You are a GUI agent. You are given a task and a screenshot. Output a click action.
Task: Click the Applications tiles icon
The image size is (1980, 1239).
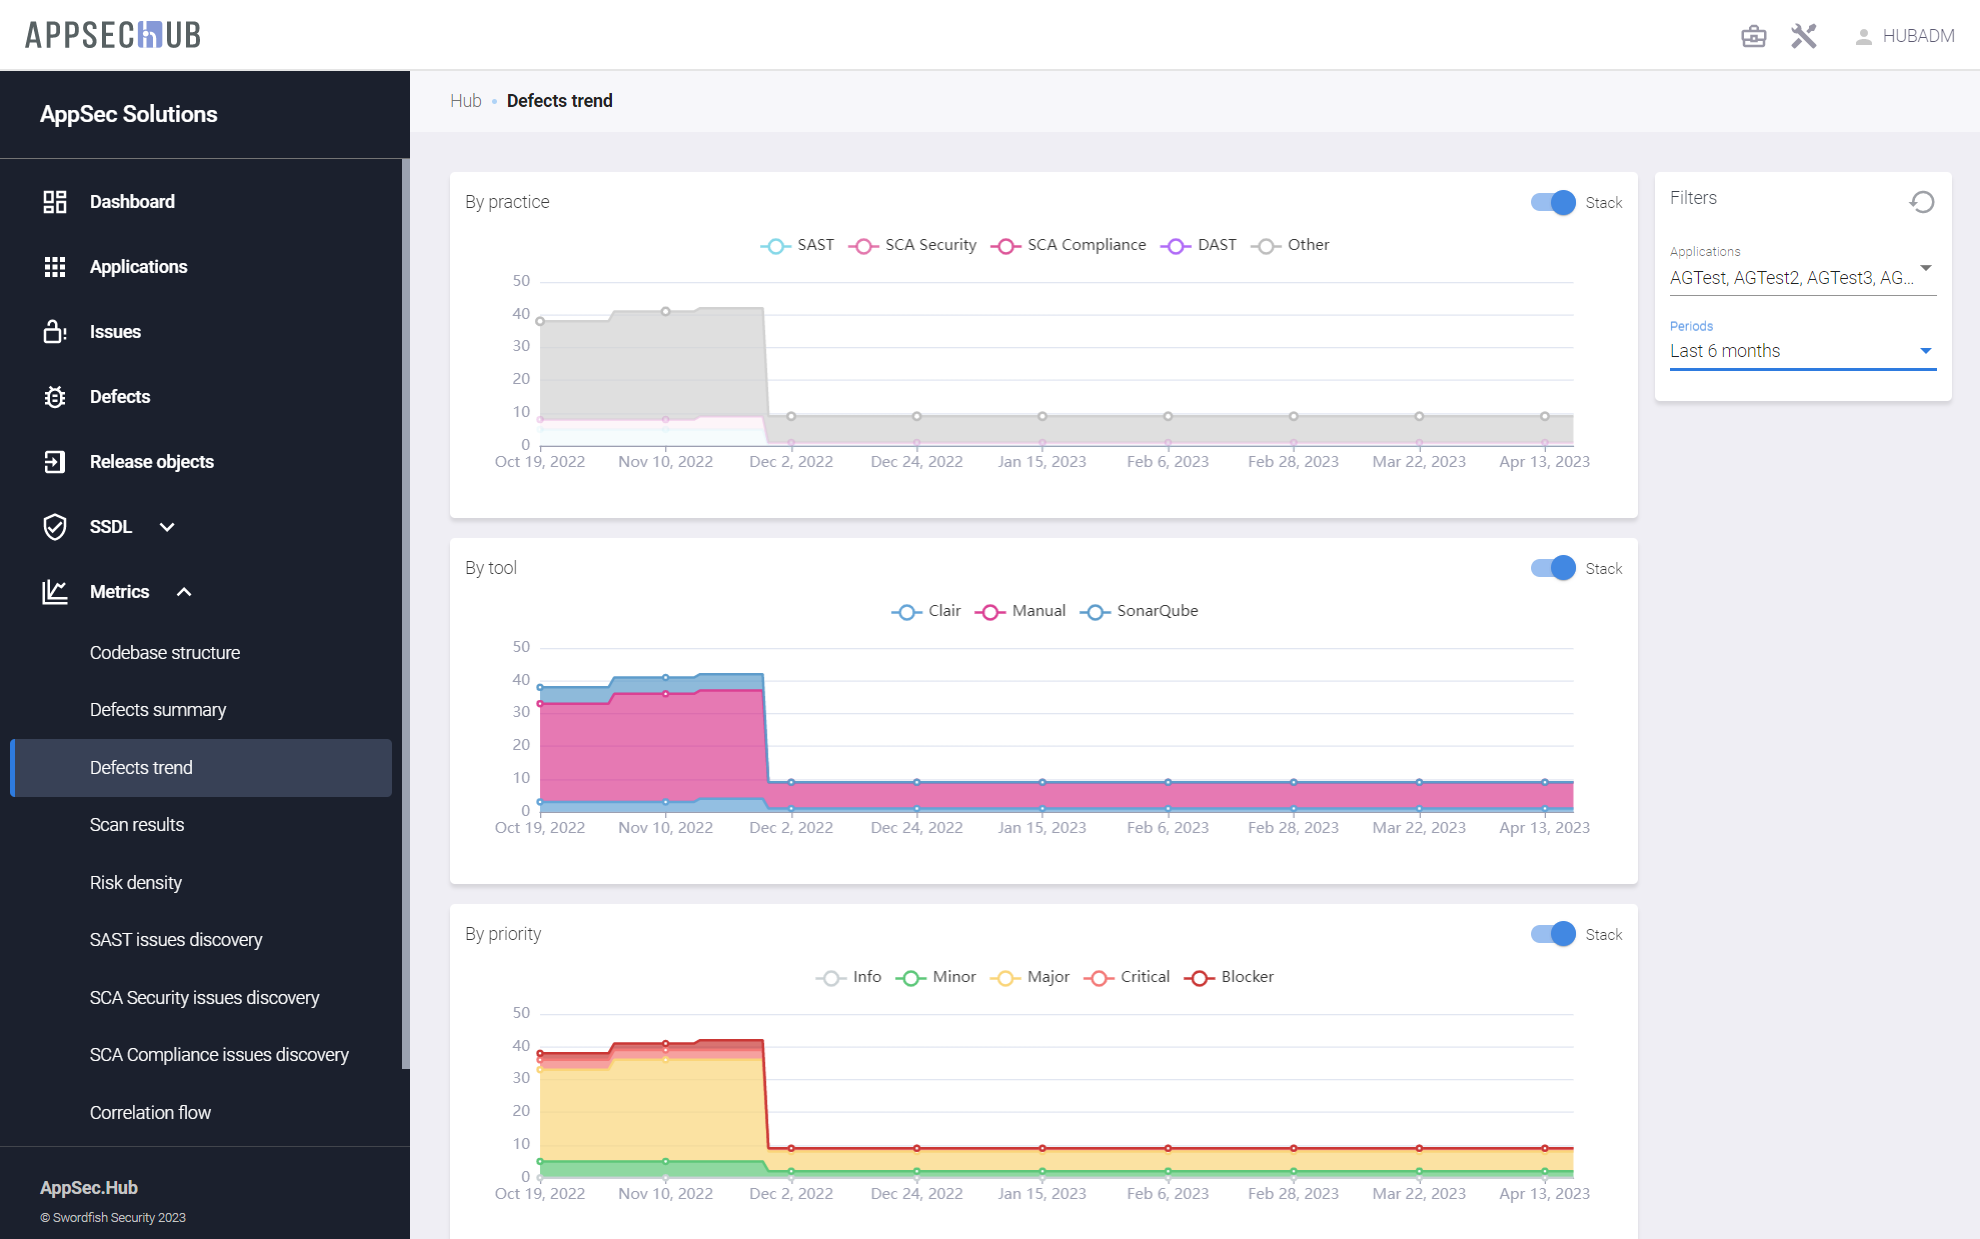point(55,267)
